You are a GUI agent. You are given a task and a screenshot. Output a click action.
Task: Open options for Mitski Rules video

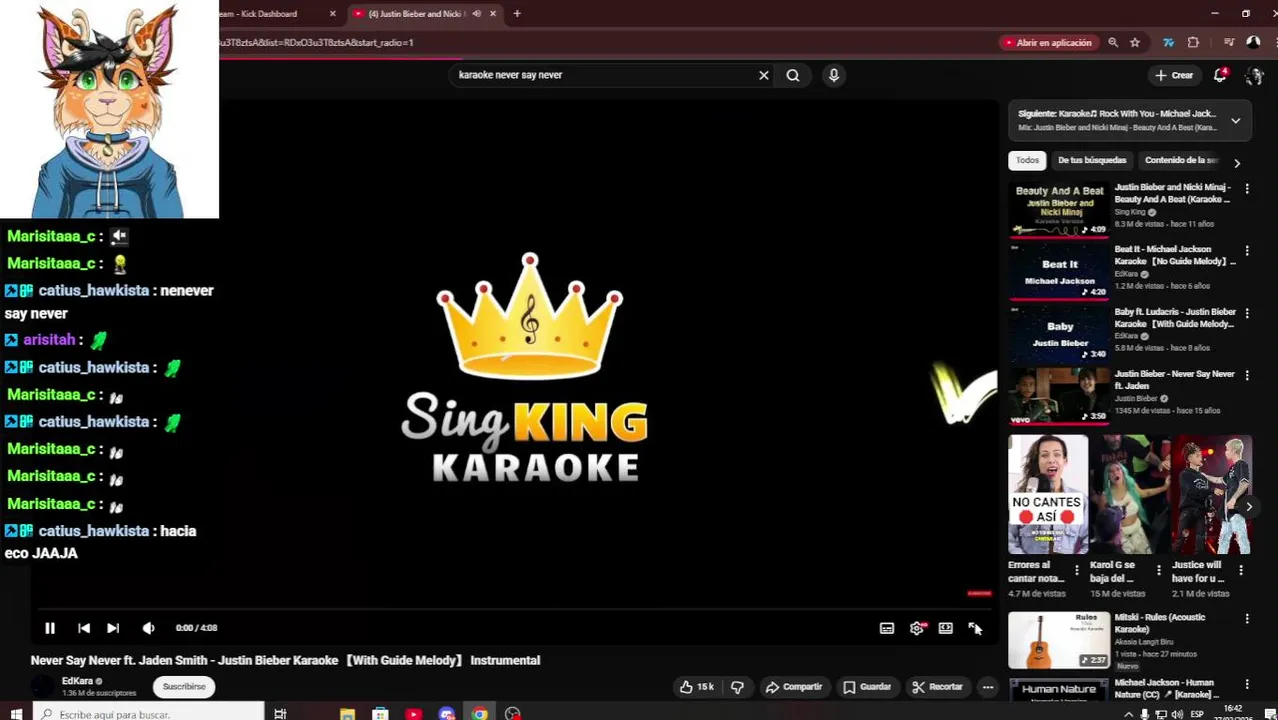tap(1247, 619)
